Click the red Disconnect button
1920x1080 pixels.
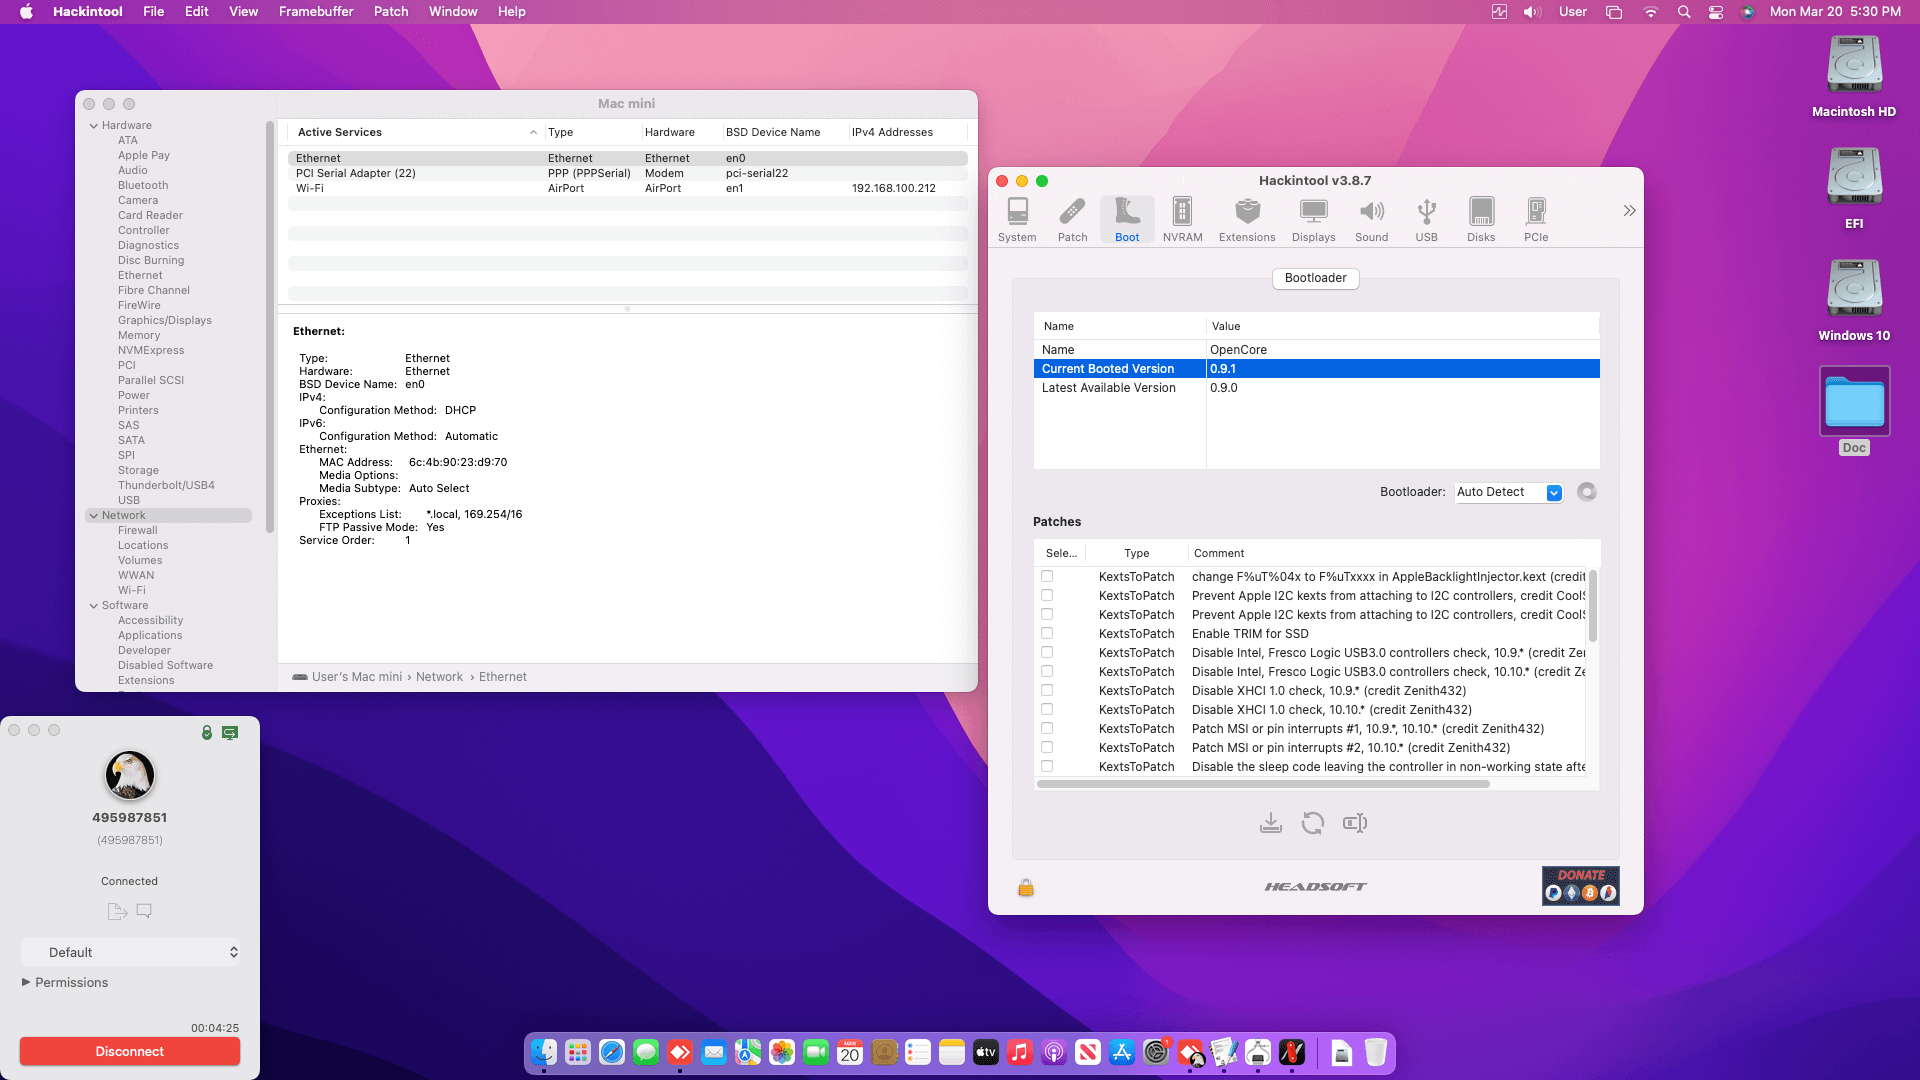click(130, 1051)
